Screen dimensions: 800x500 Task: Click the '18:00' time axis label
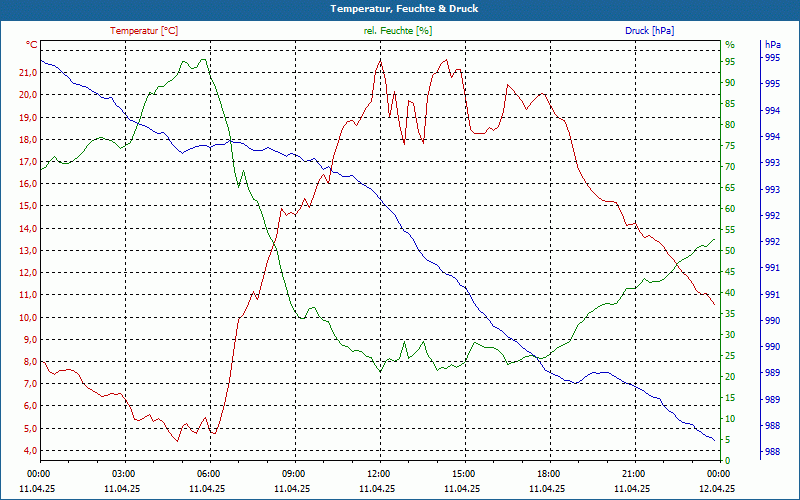point(549,473)
